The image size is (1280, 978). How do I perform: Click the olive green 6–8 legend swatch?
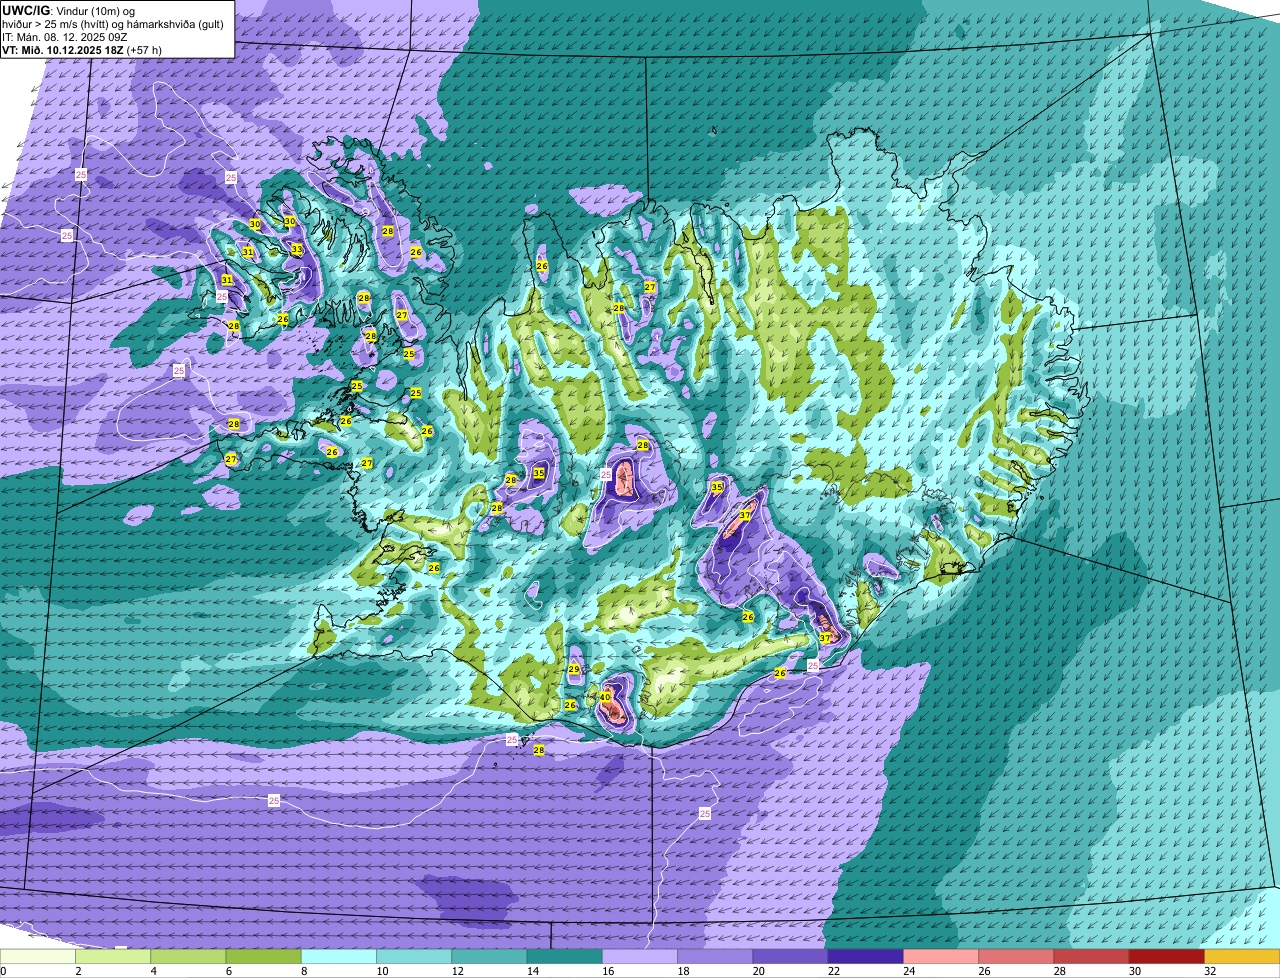tap(264, 956)
